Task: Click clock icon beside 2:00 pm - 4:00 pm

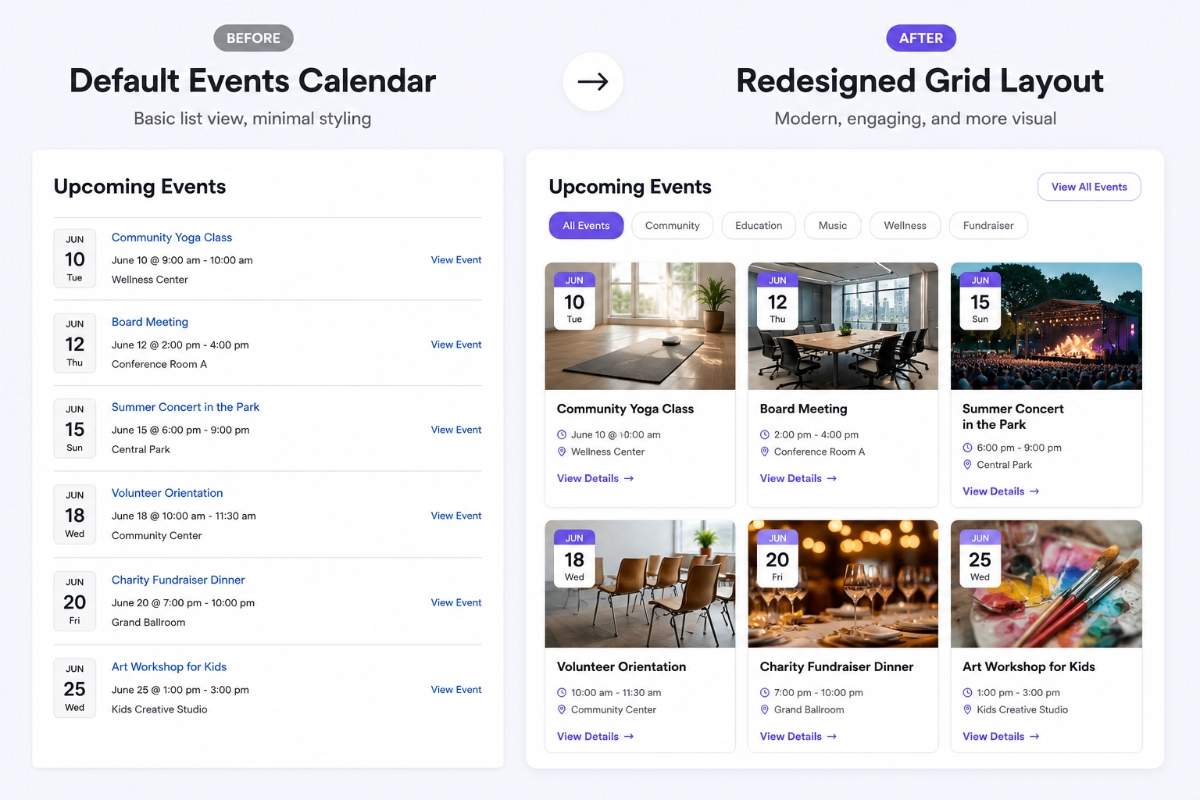Action: [765, 435]
